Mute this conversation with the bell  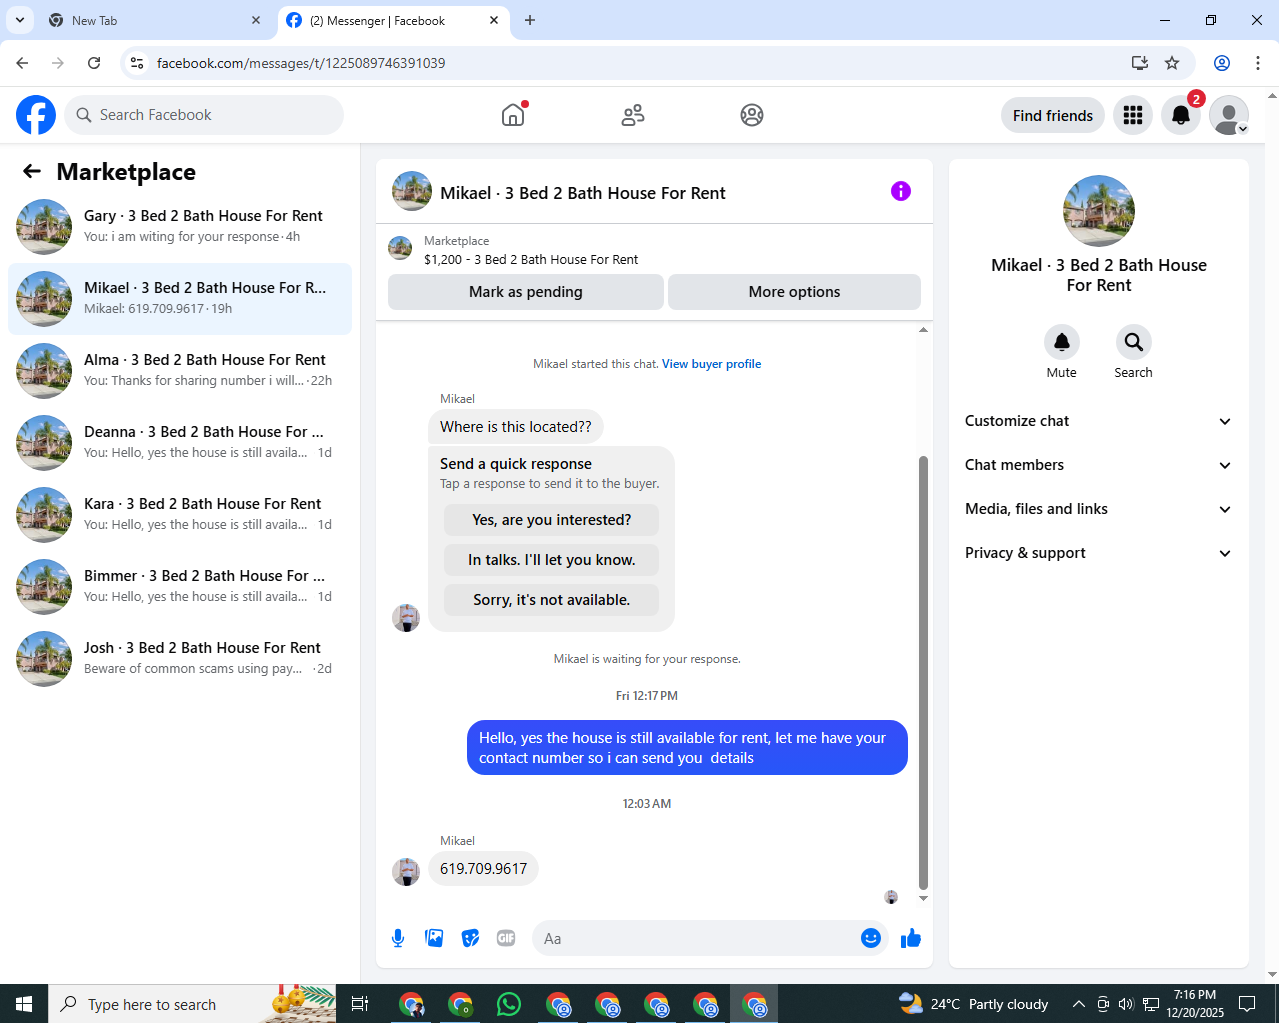(1062, 342)
